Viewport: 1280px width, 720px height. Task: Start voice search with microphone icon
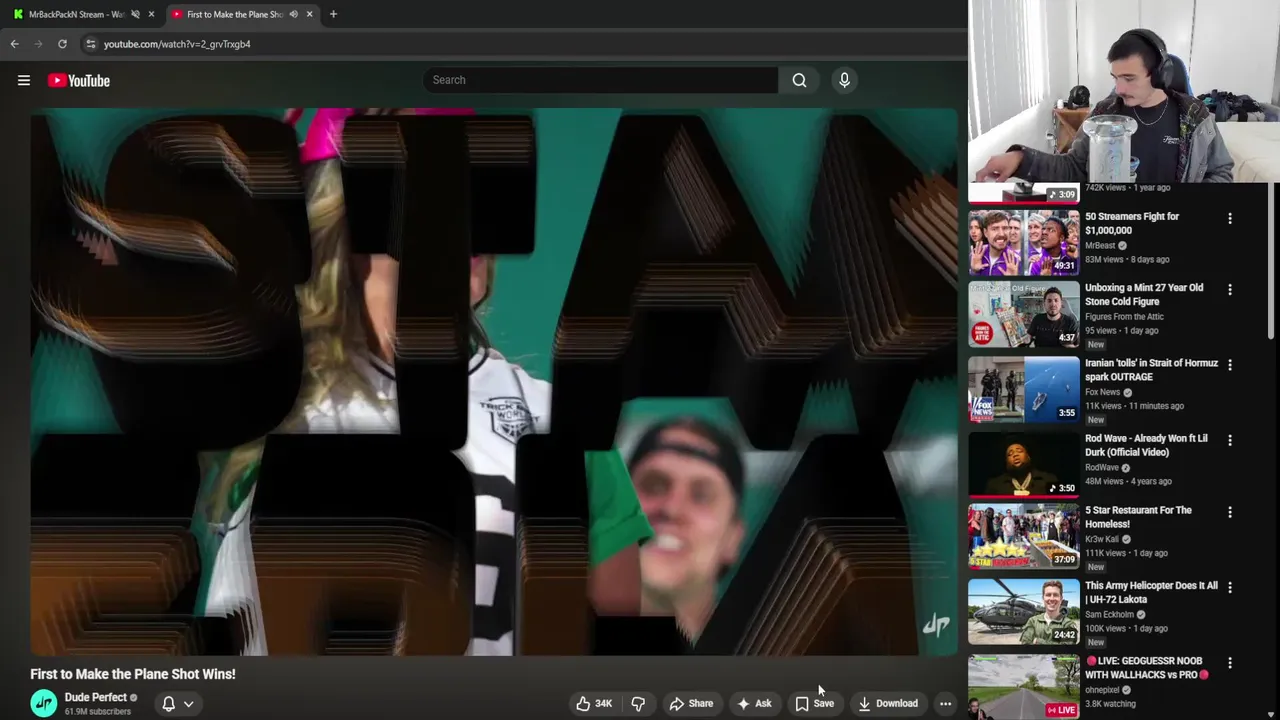844,80
